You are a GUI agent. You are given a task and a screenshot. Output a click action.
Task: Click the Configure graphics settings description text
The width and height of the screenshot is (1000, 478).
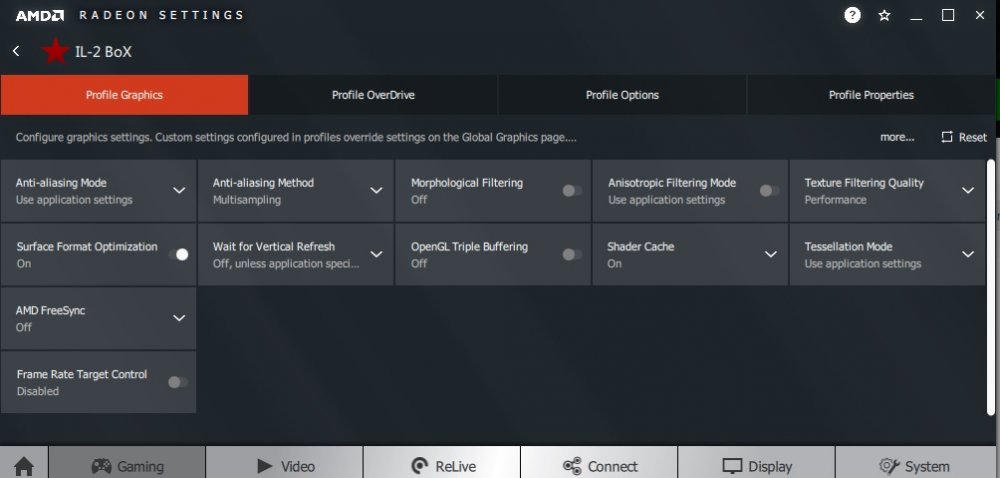(296, 137)
